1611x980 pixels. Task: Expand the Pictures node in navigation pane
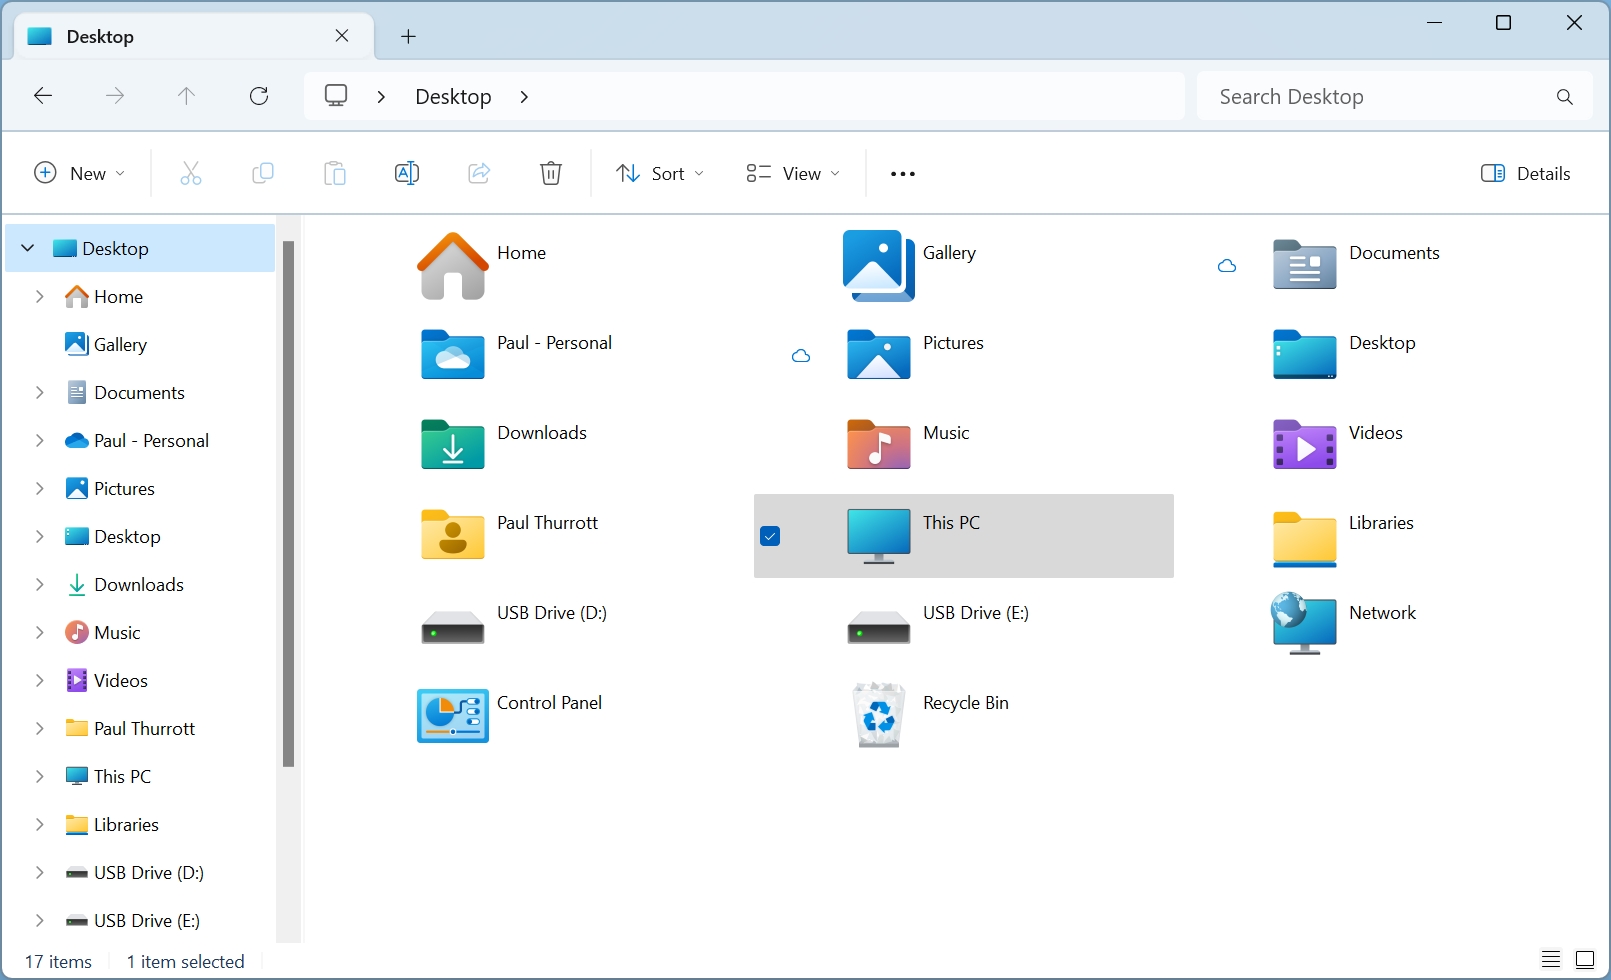pos(40,488)
